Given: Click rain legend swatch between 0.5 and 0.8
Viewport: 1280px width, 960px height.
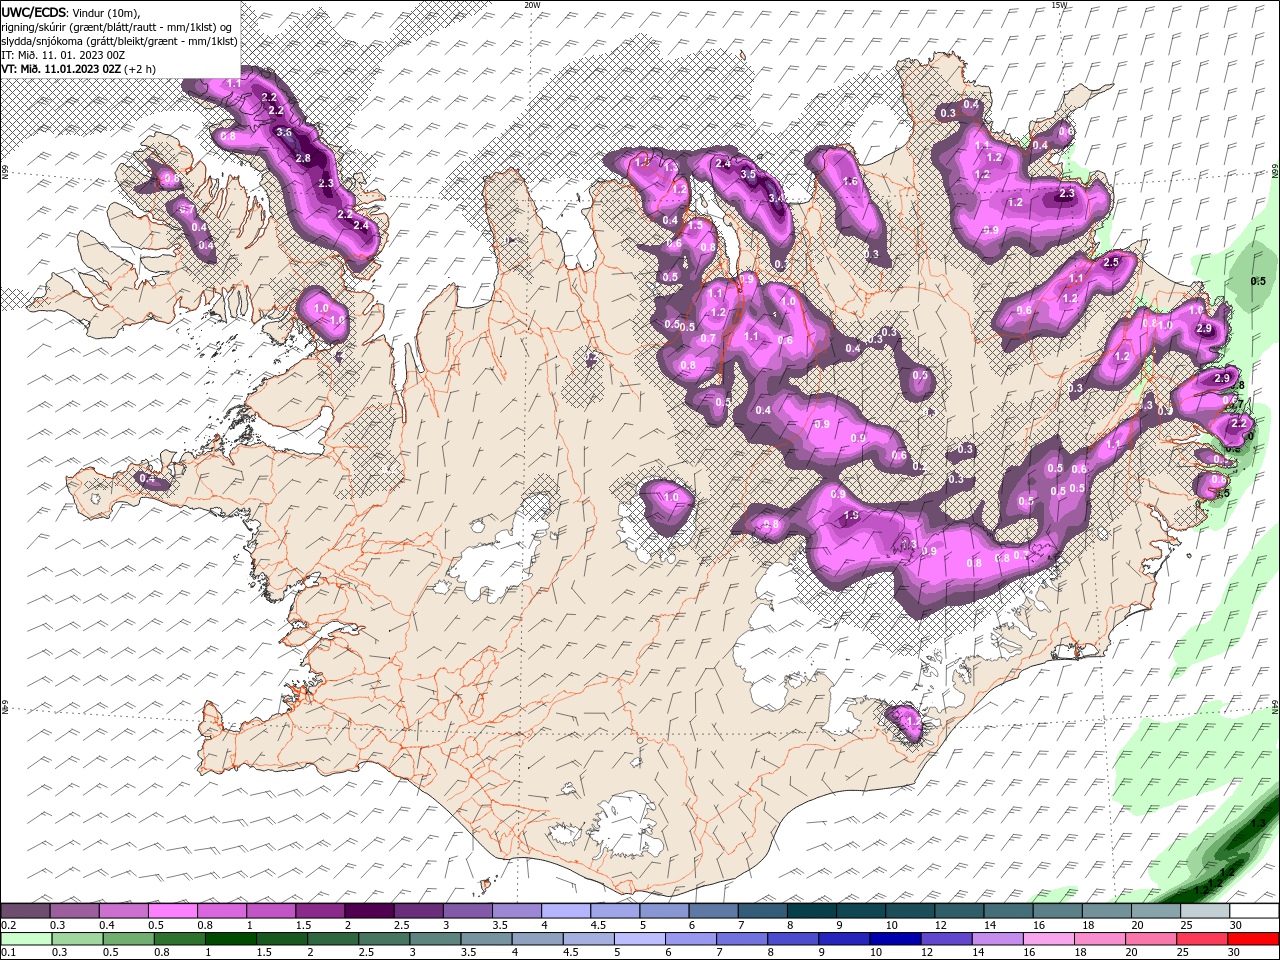Looking at the screenshot, I should (x=129, y=939).
